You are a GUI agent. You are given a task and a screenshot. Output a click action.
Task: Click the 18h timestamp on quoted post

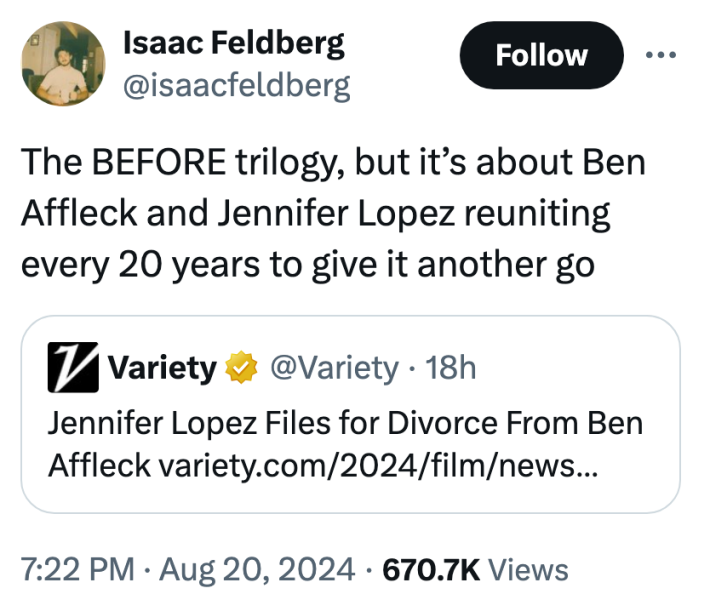(448, 368)
